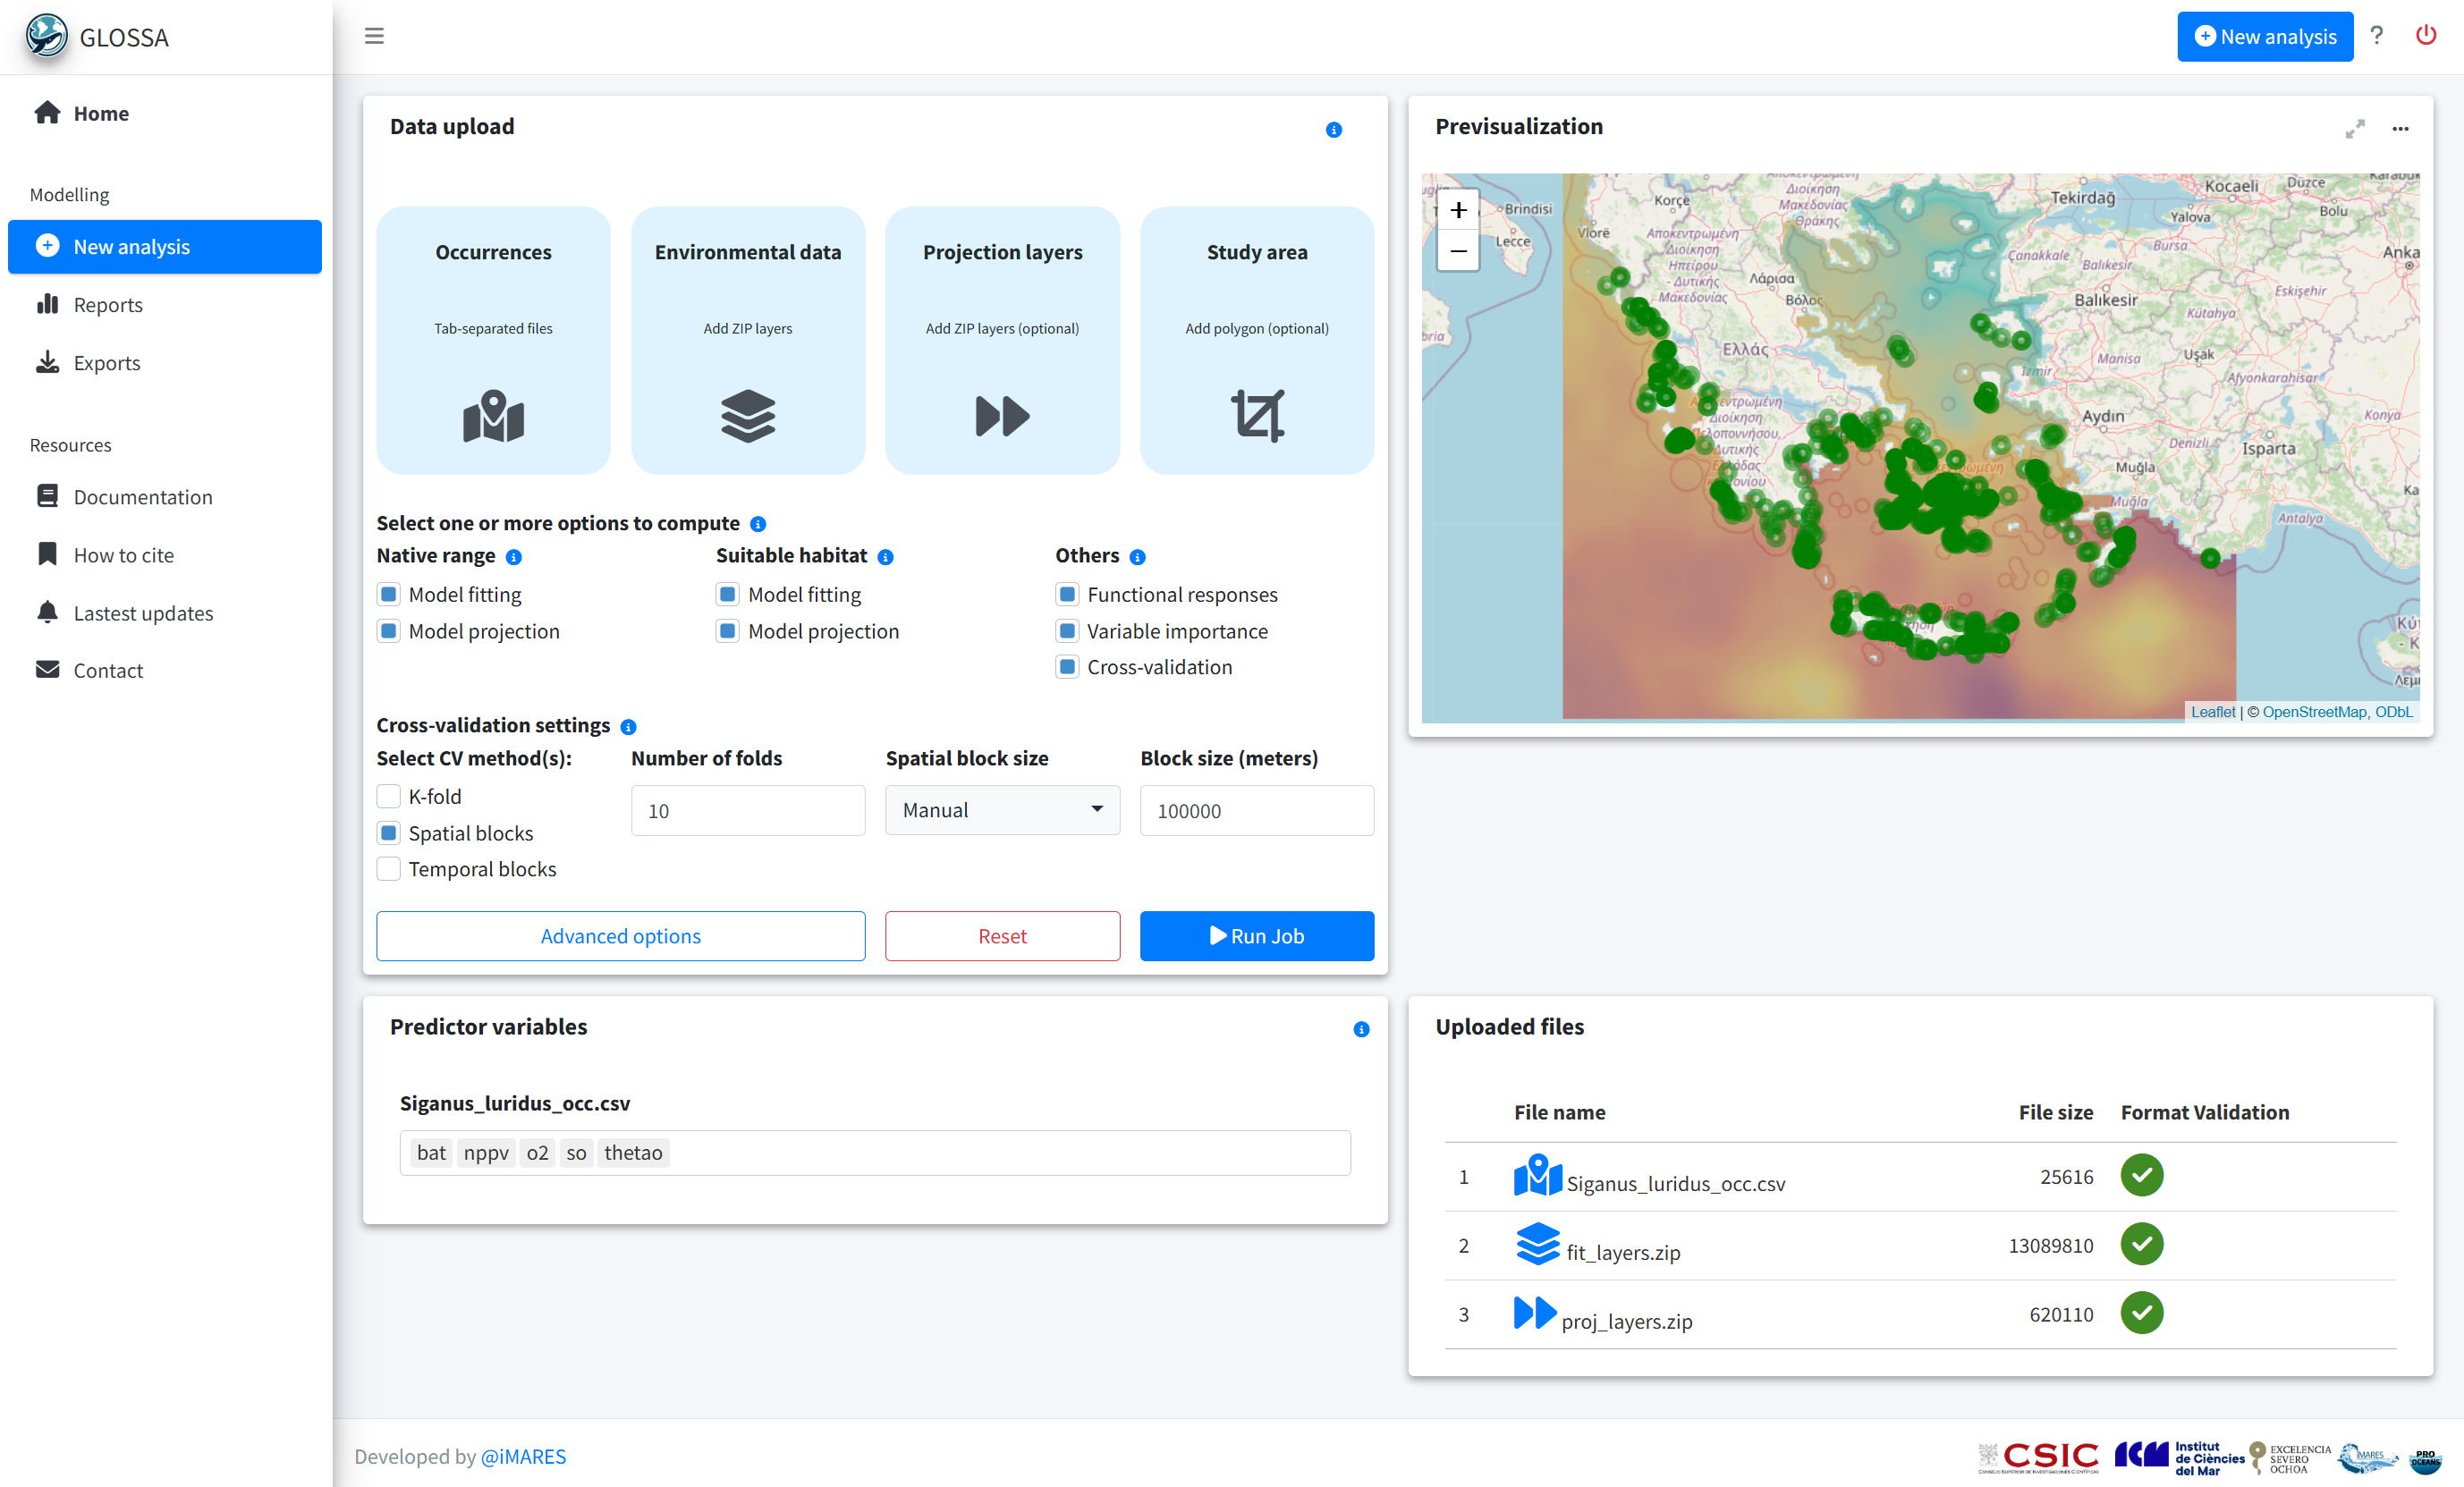This screenshot has height=1487, width=2464.
Task: Click the Projection layers fast-forward icon
Action: click(x=1002, y=416)
